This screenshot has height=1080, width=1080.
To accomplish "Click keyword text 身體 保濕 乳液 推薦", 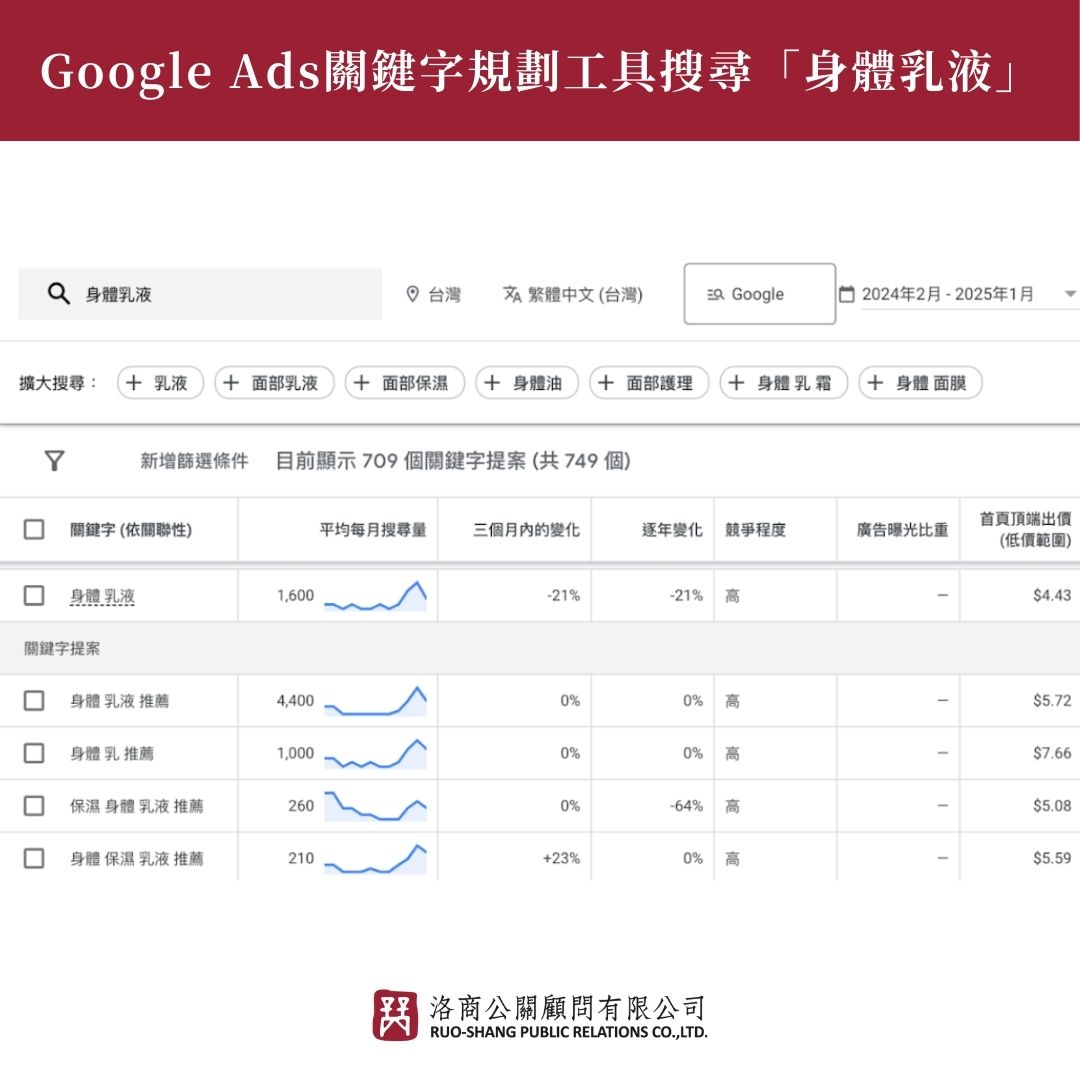I will pos(137,859).
